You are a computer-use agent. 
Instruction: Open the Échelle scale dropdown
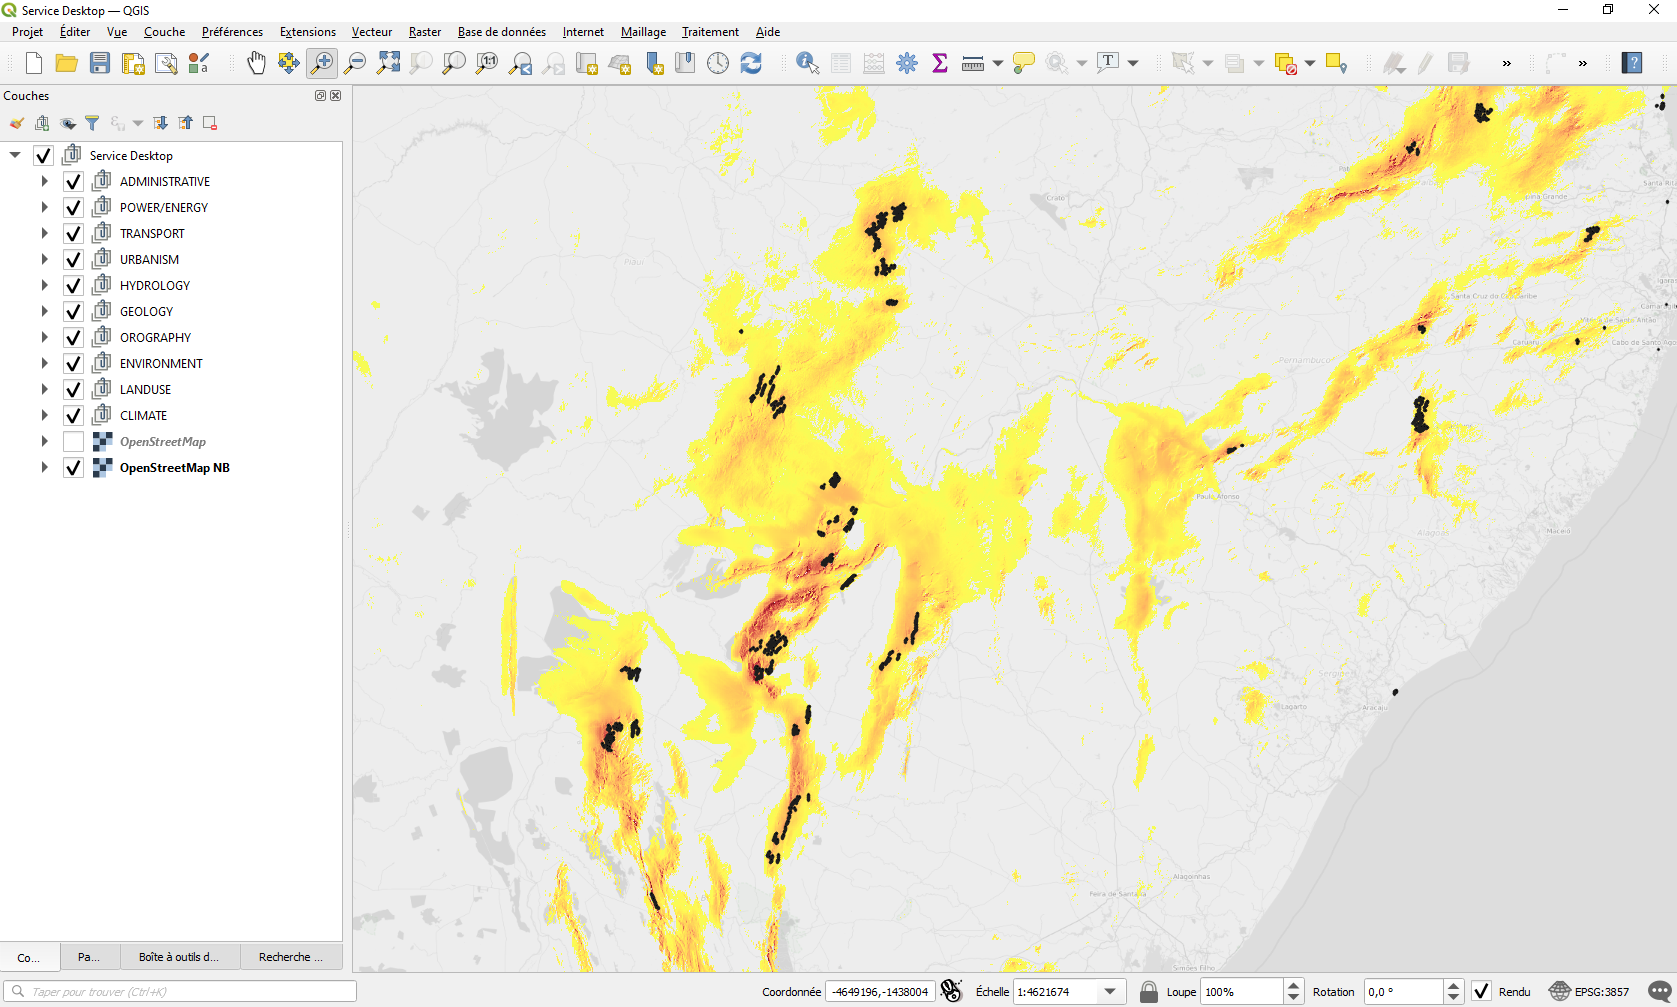(x=1110, y=992)
